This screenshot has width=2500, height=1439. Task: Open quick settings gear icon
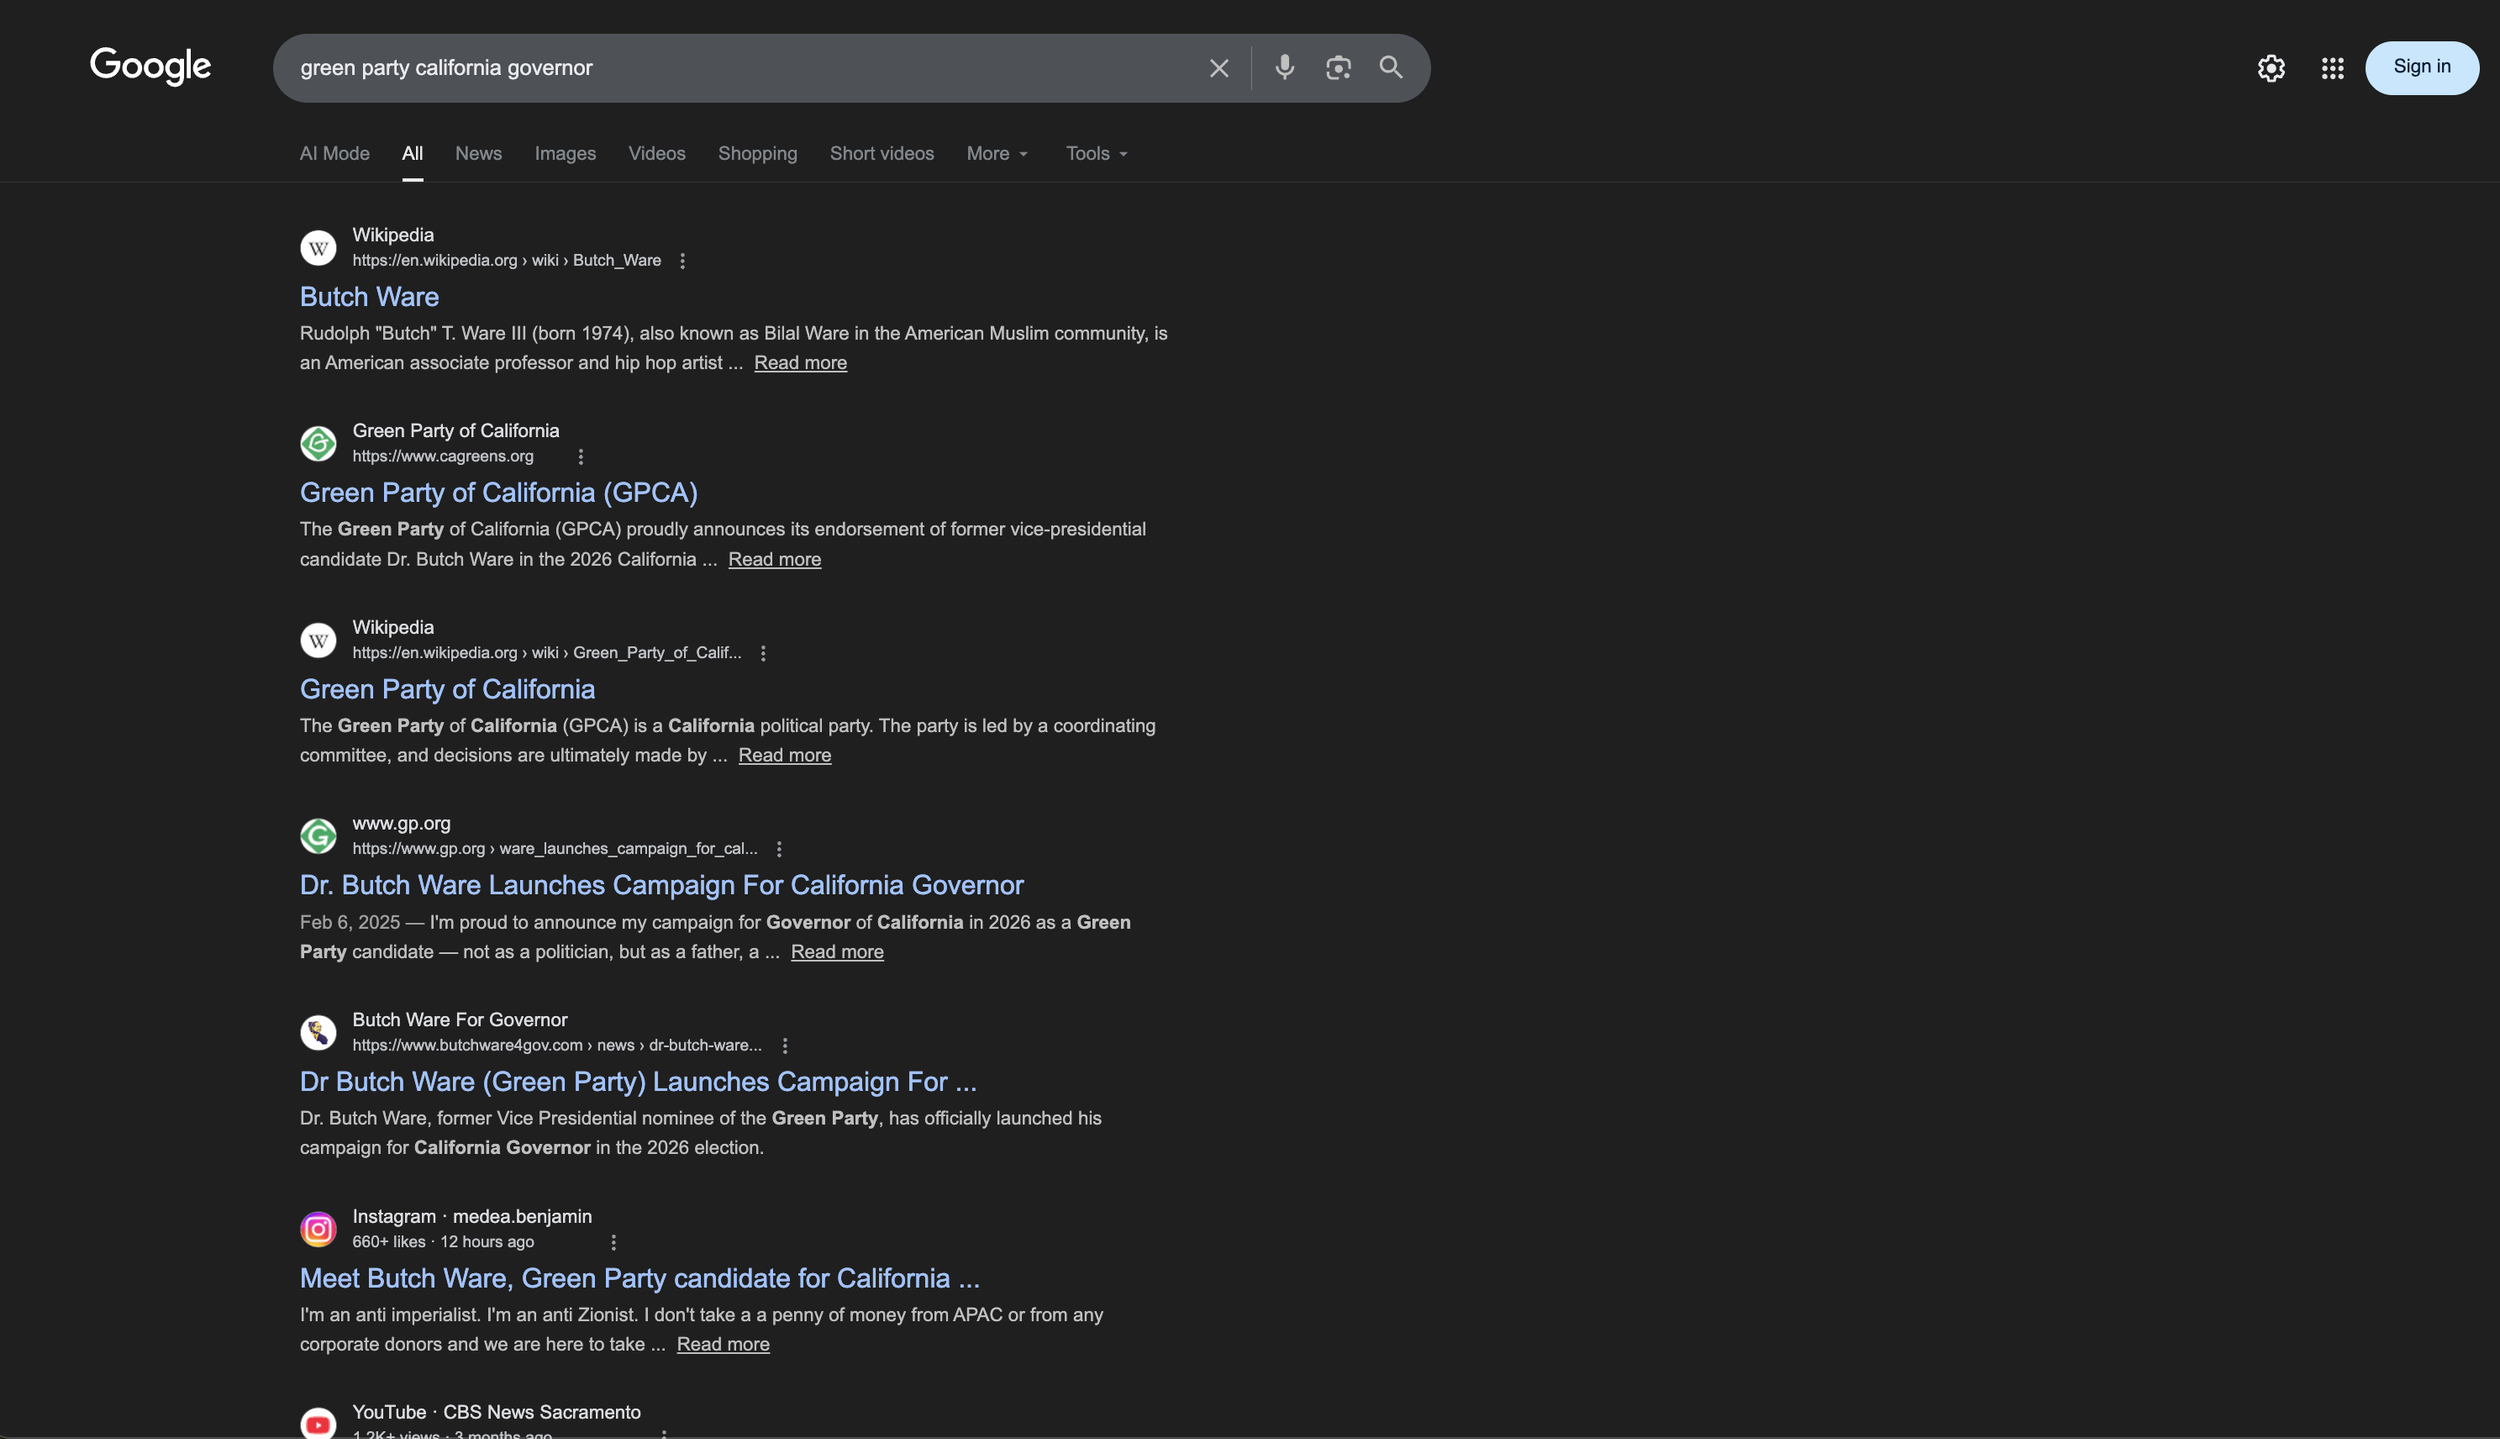coord(2270,68)
